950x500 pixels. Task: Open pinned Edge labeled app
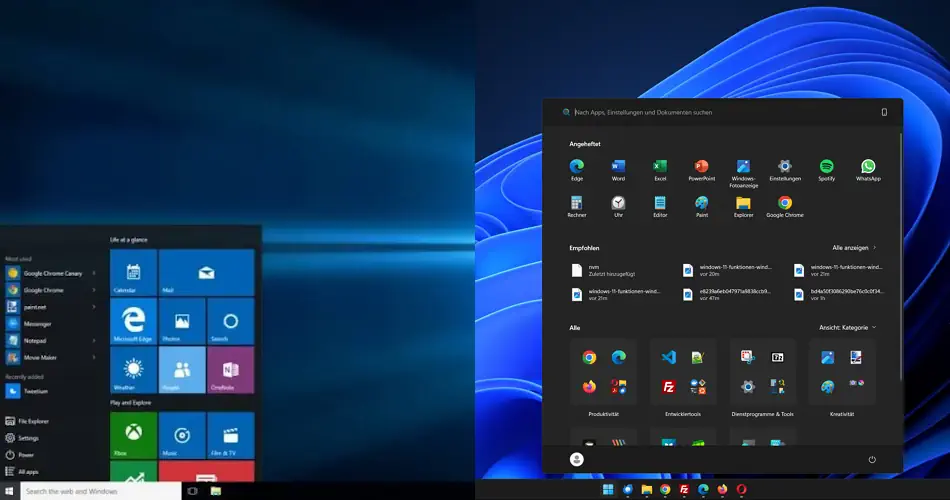coord(576,170)
